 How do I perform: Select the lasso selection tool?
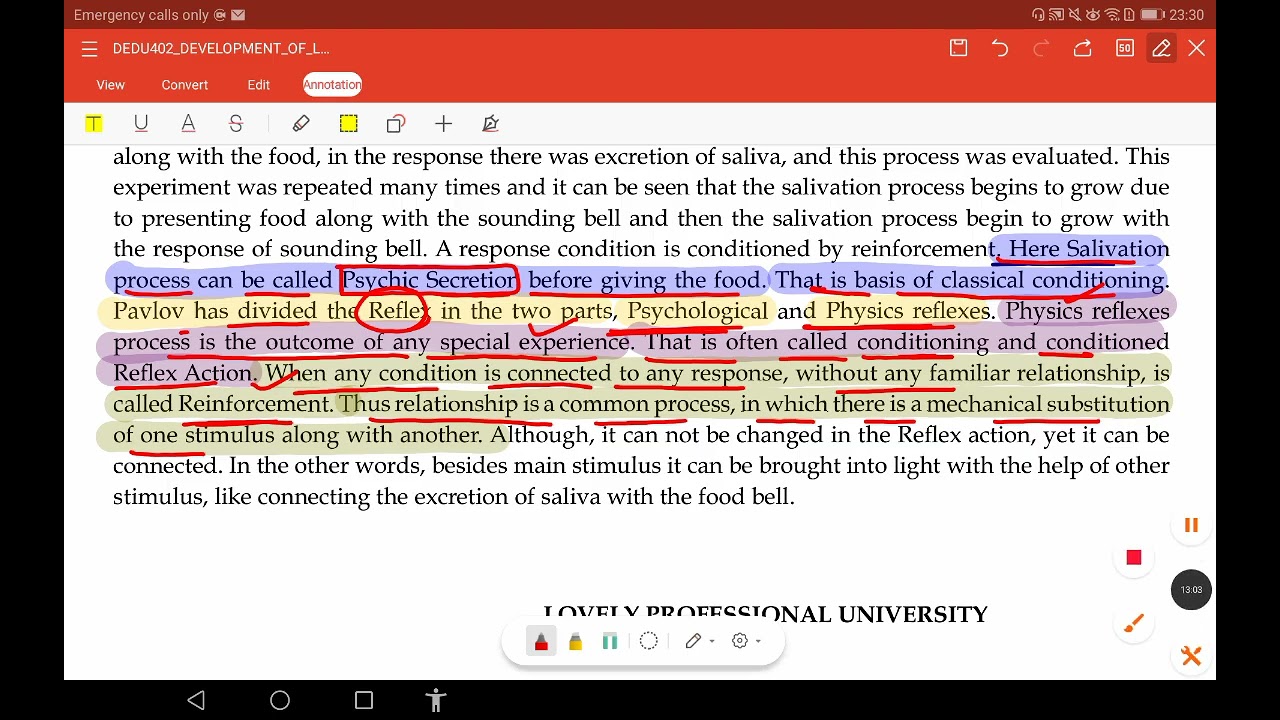click(648, 641)
